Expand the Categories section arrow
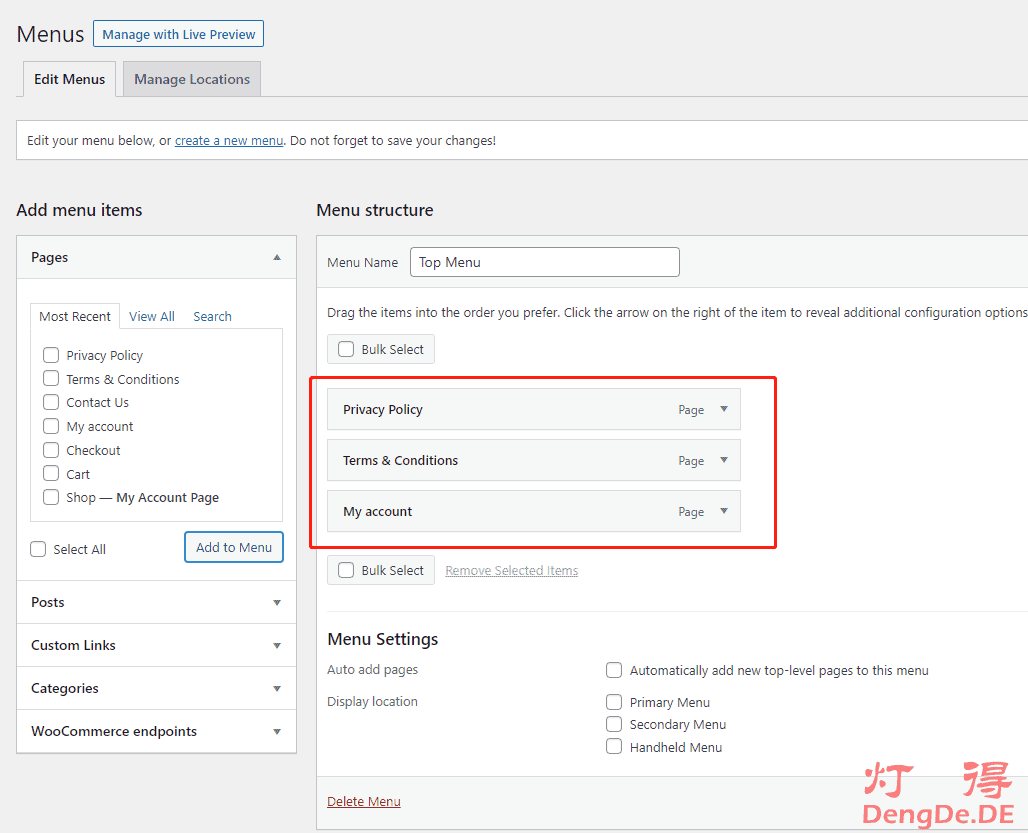 (x=277, y=688)
